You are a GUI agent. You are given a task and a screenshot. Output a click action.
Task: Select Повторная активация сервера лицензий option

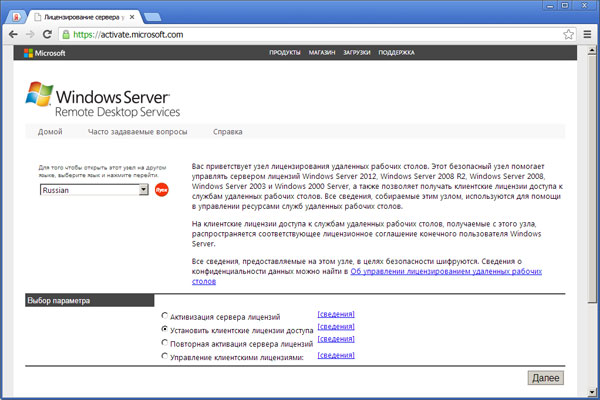point(165,343)
